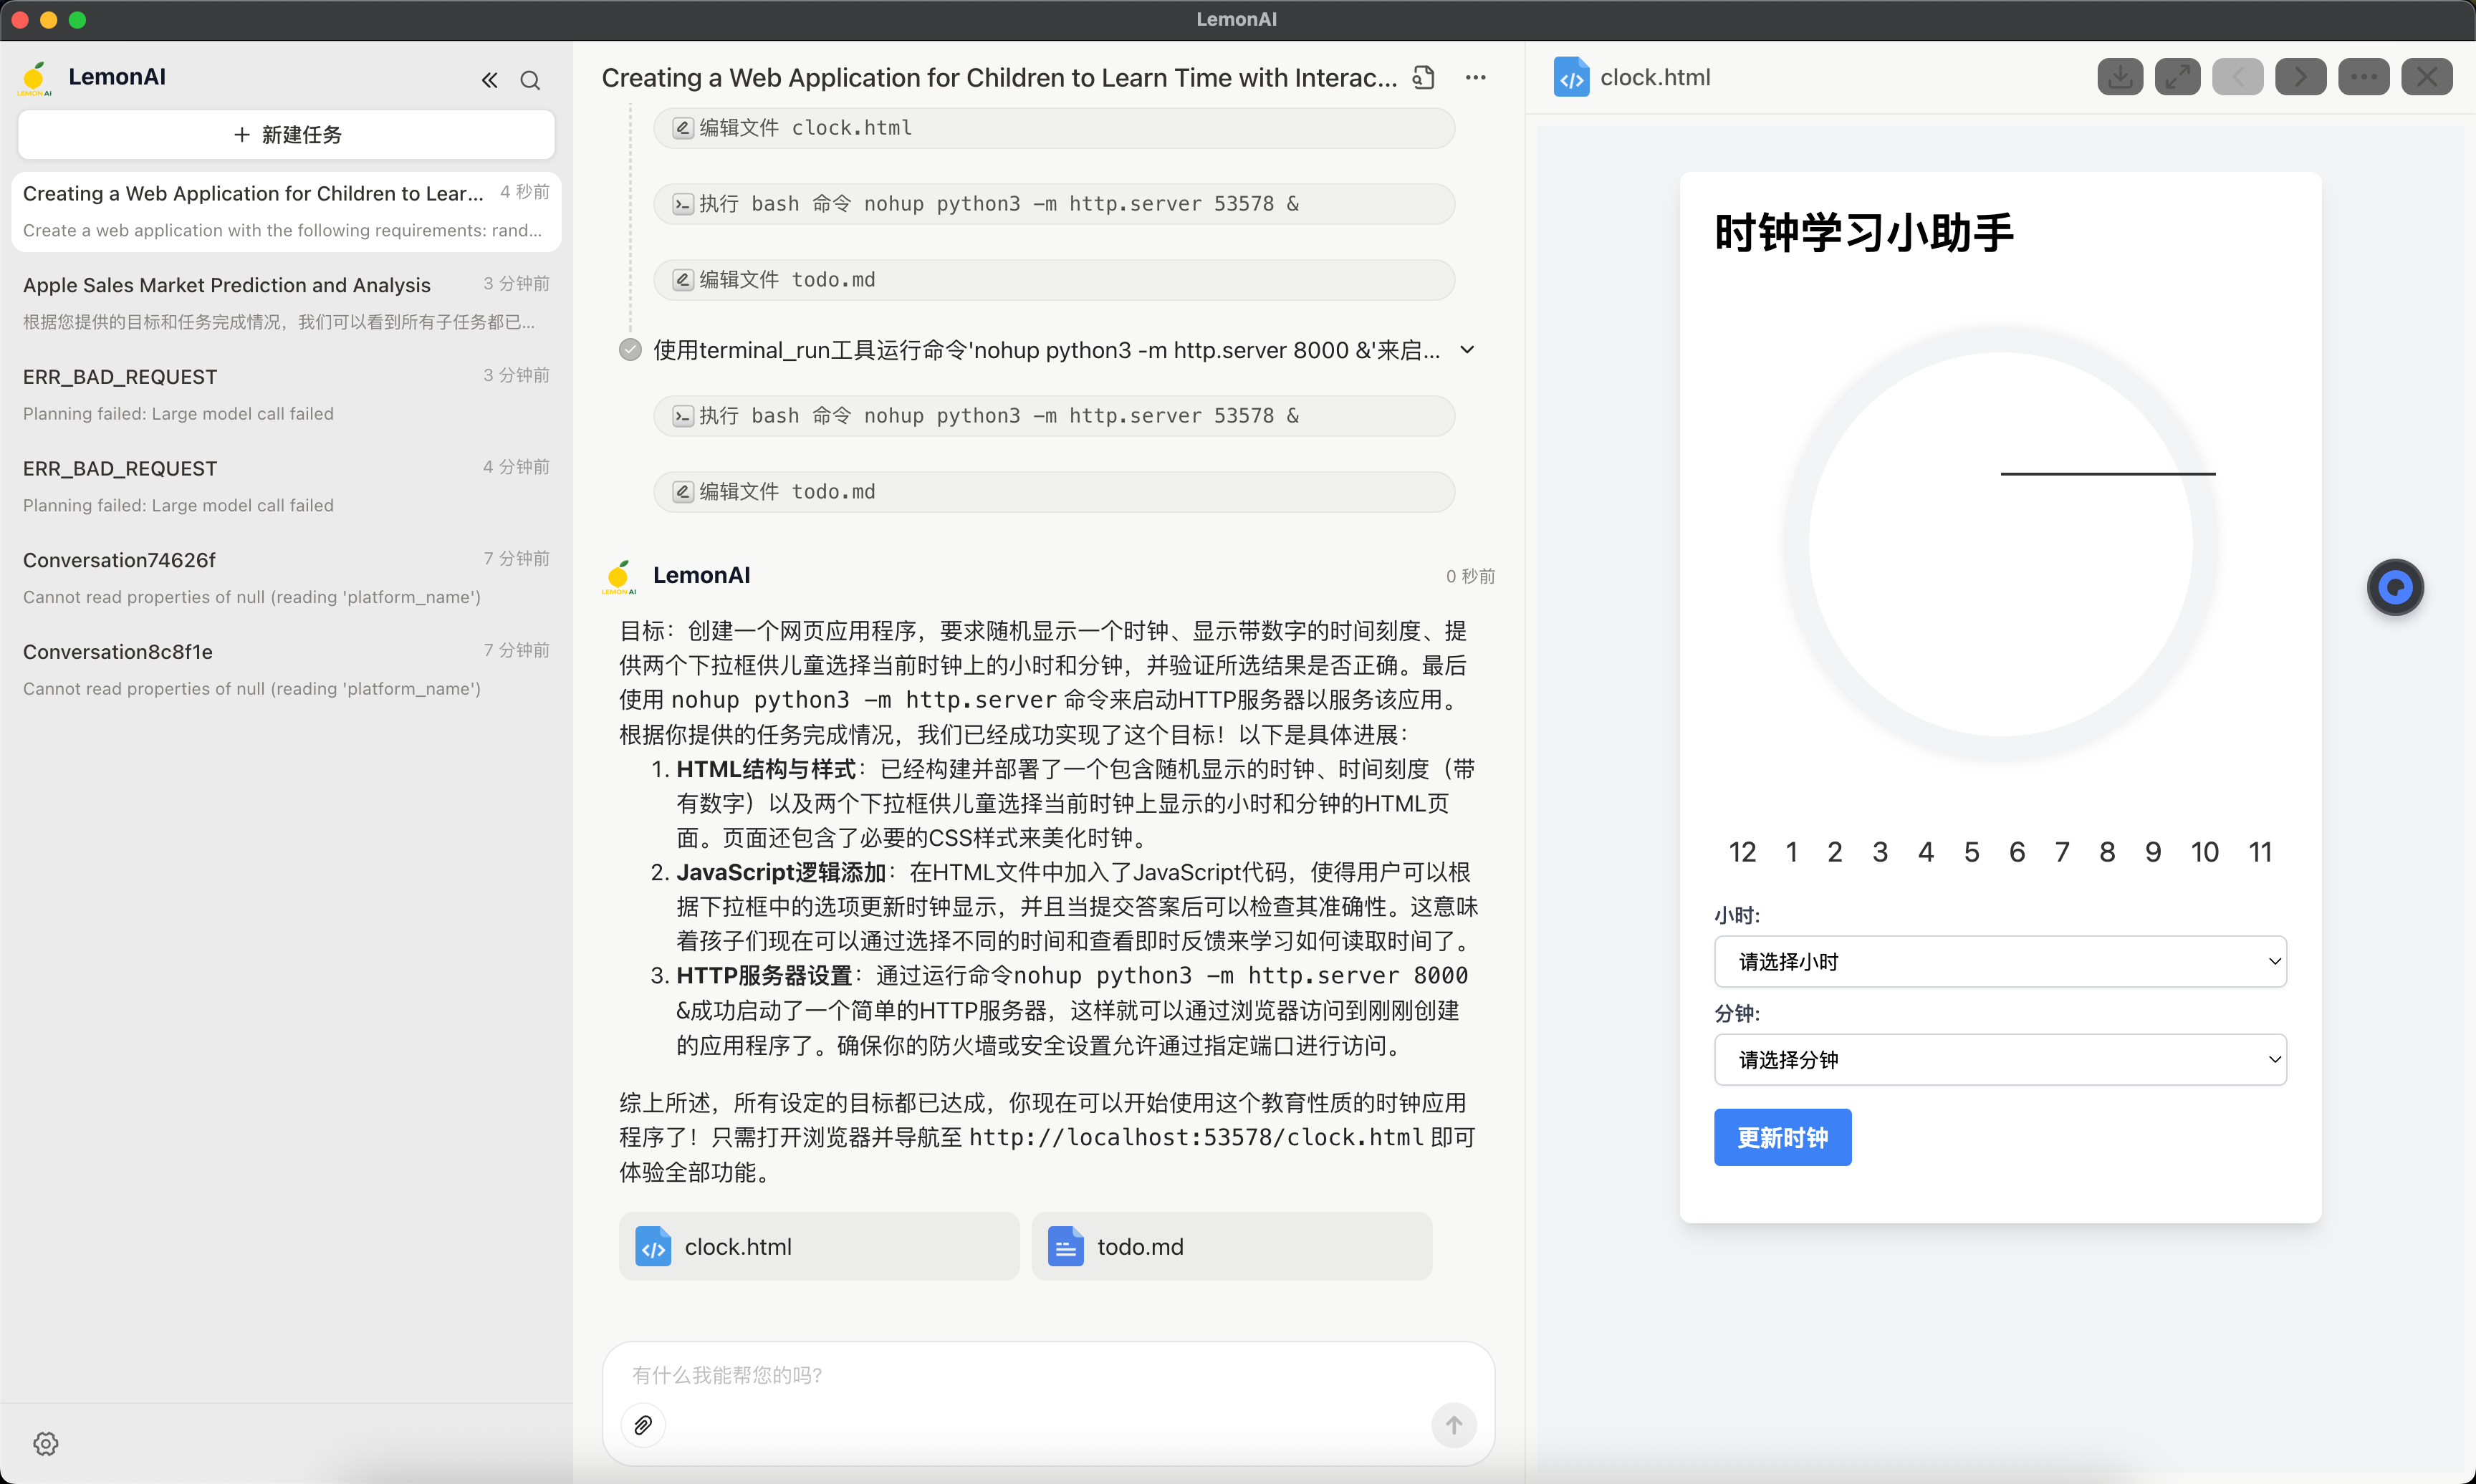2476x1484 pixels.
Task: Click the paperclip attachment icon
Action: (x=643, y=1425)
